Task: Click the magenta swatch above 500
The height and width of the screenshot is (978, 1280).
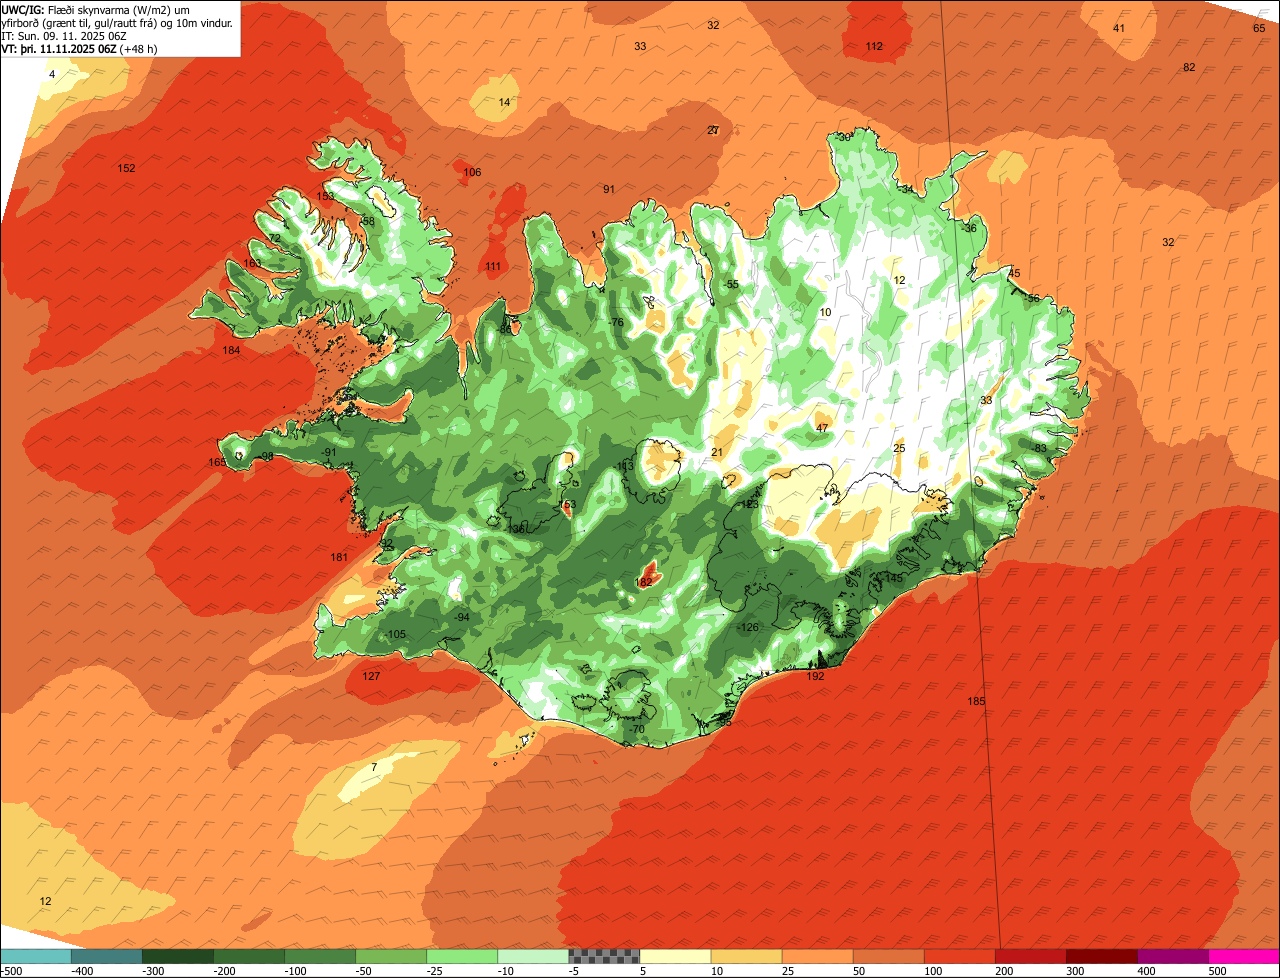Action: point(1244,956)
